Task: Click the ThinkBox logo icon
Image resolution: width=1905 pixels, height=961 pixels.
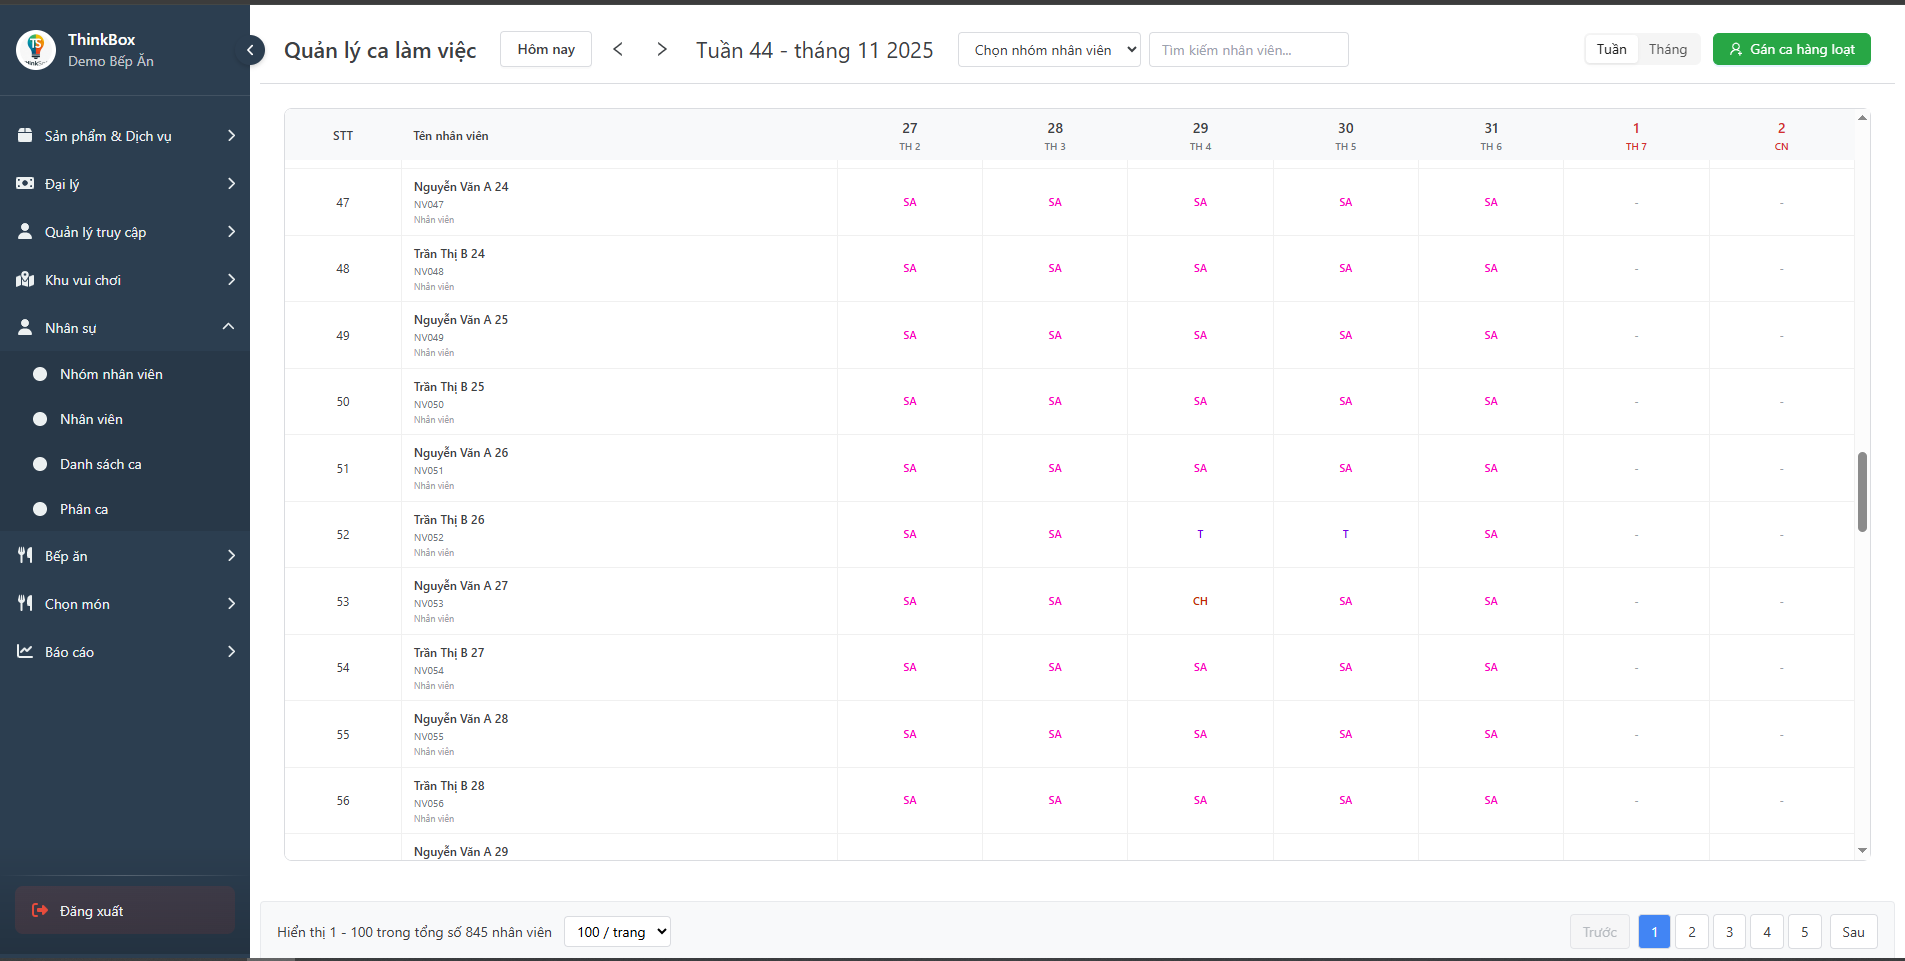Action: 36,50
